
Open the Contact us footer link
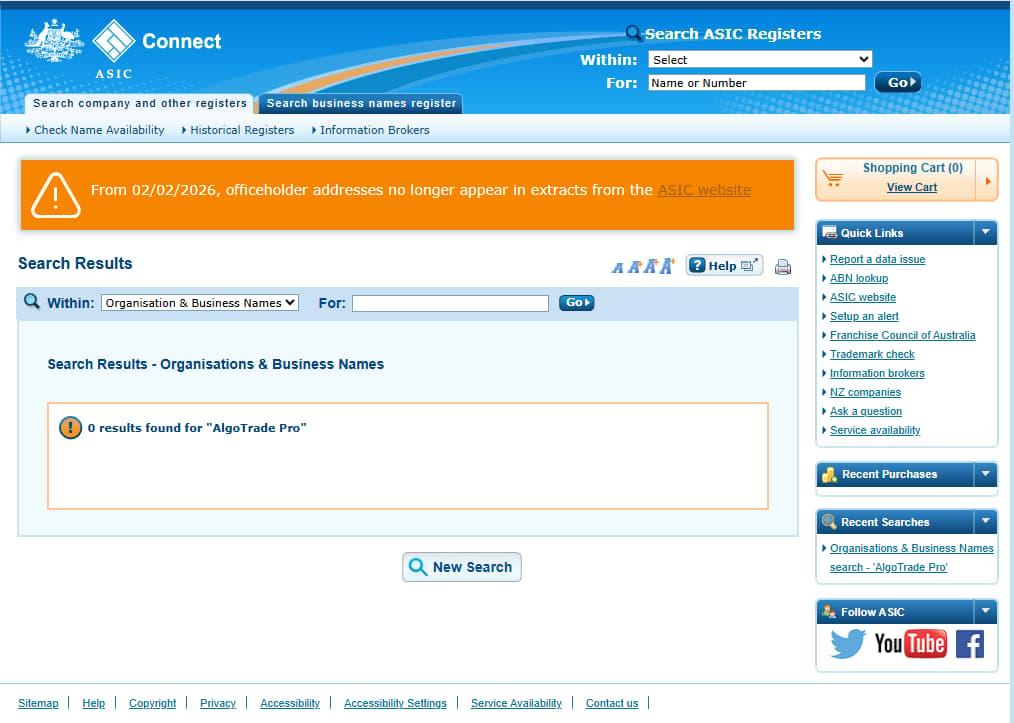[x=611, y=703]
